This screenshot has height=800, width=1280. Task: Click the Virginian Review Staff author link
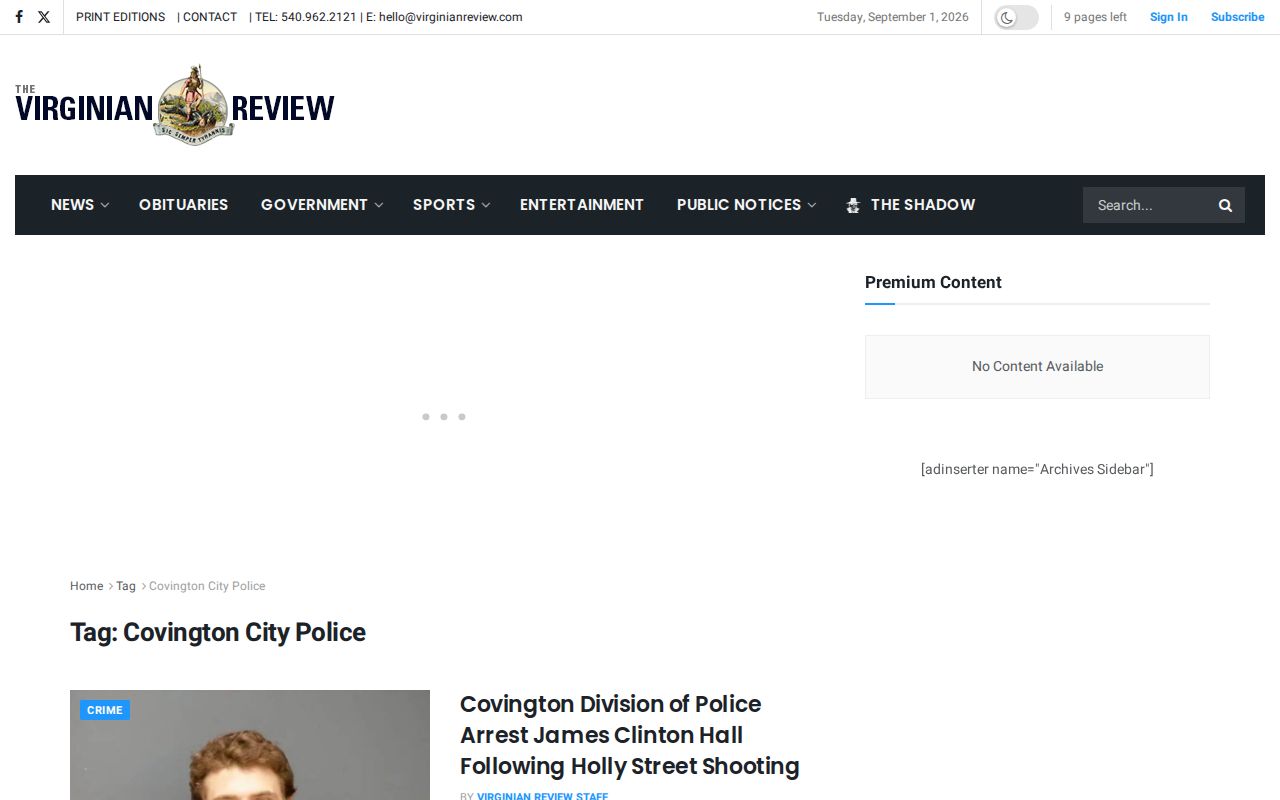coord(542,796)
